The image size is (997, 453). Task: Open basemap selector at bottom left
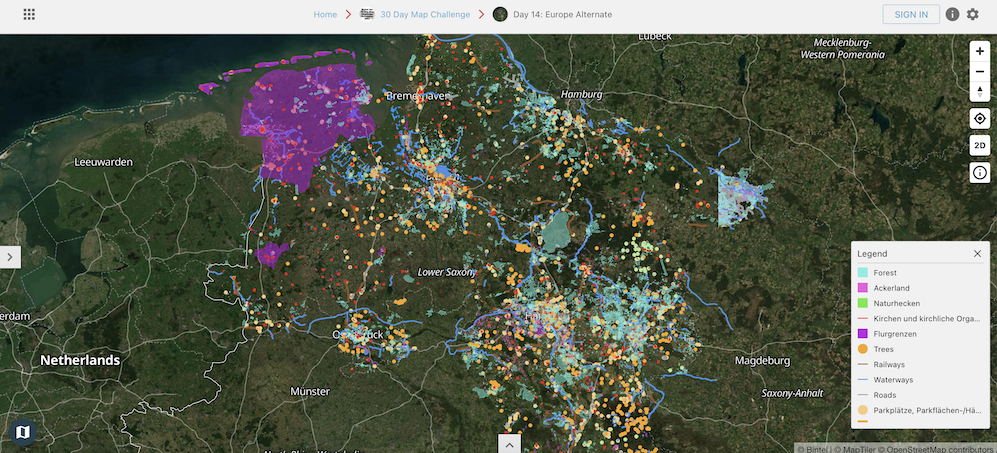click(x=23, y=432)
